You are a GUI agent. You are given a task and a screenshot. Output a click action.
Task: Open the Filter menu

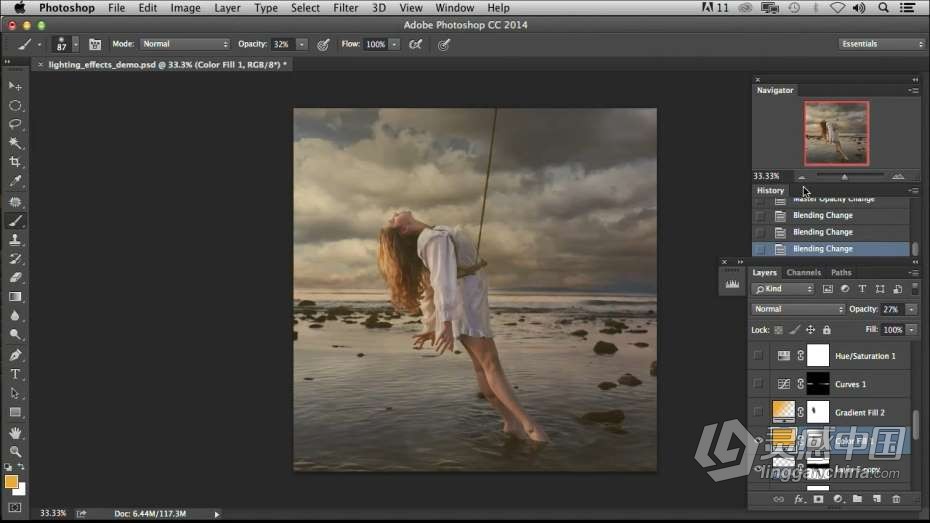pos(345,8)
